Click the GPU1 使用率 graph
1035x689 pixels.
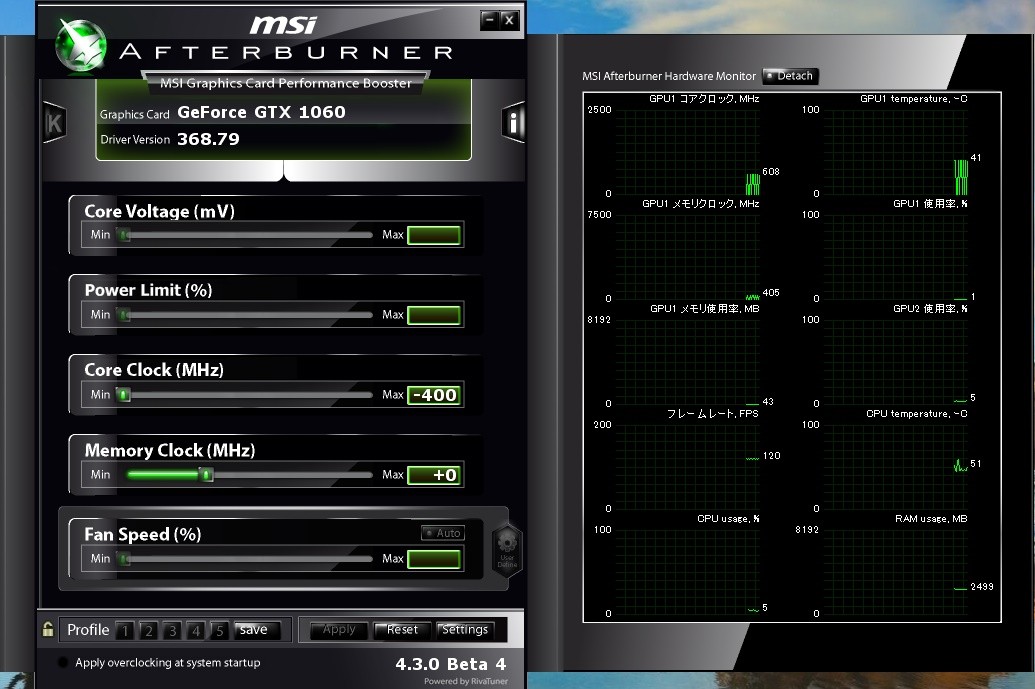(x=896, y=257)
